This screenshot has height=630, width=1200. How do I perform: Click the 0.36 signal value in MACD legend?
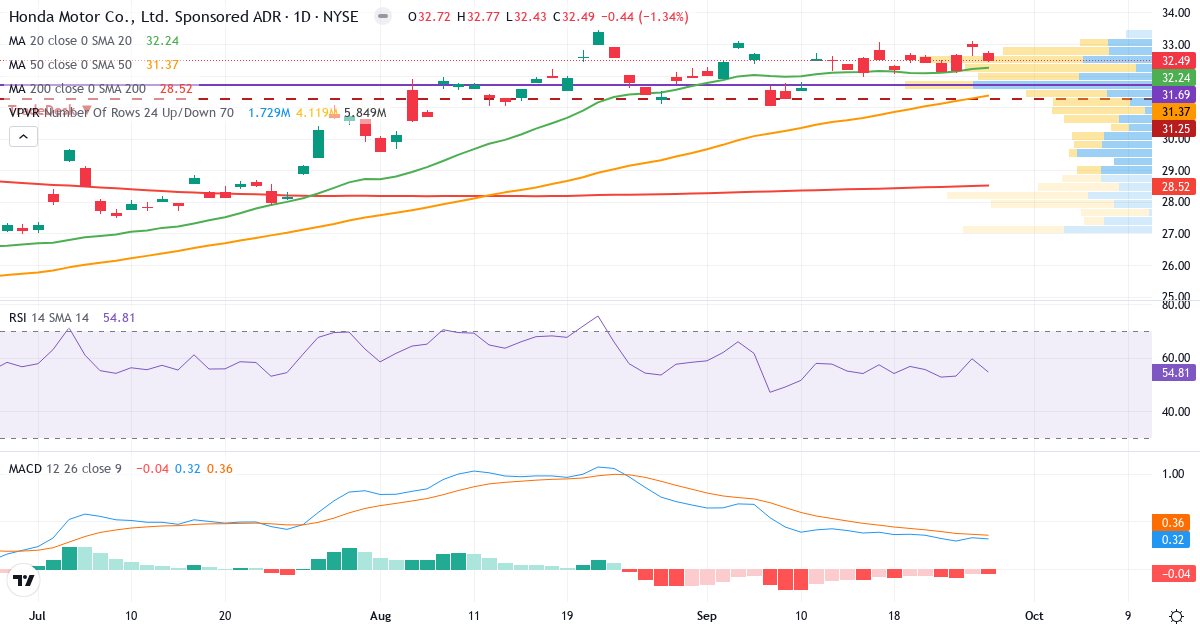[x=219, y=468]
